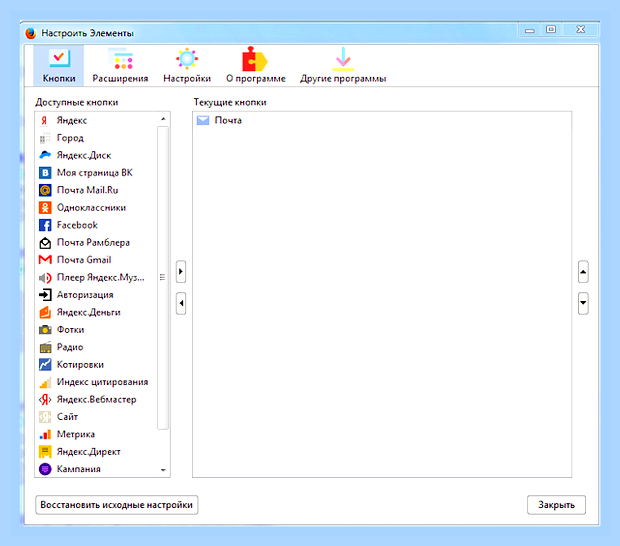Viewport: 620px width, 546px height.
Task: Click the scroll up arrow of available buttons
Action: click(x=163, y=119)
